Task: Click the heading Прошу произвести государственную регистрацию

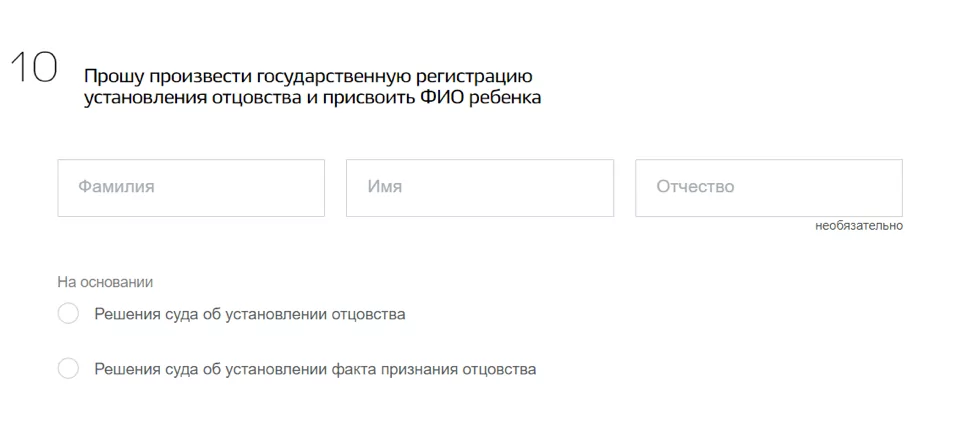Action: 308,77
